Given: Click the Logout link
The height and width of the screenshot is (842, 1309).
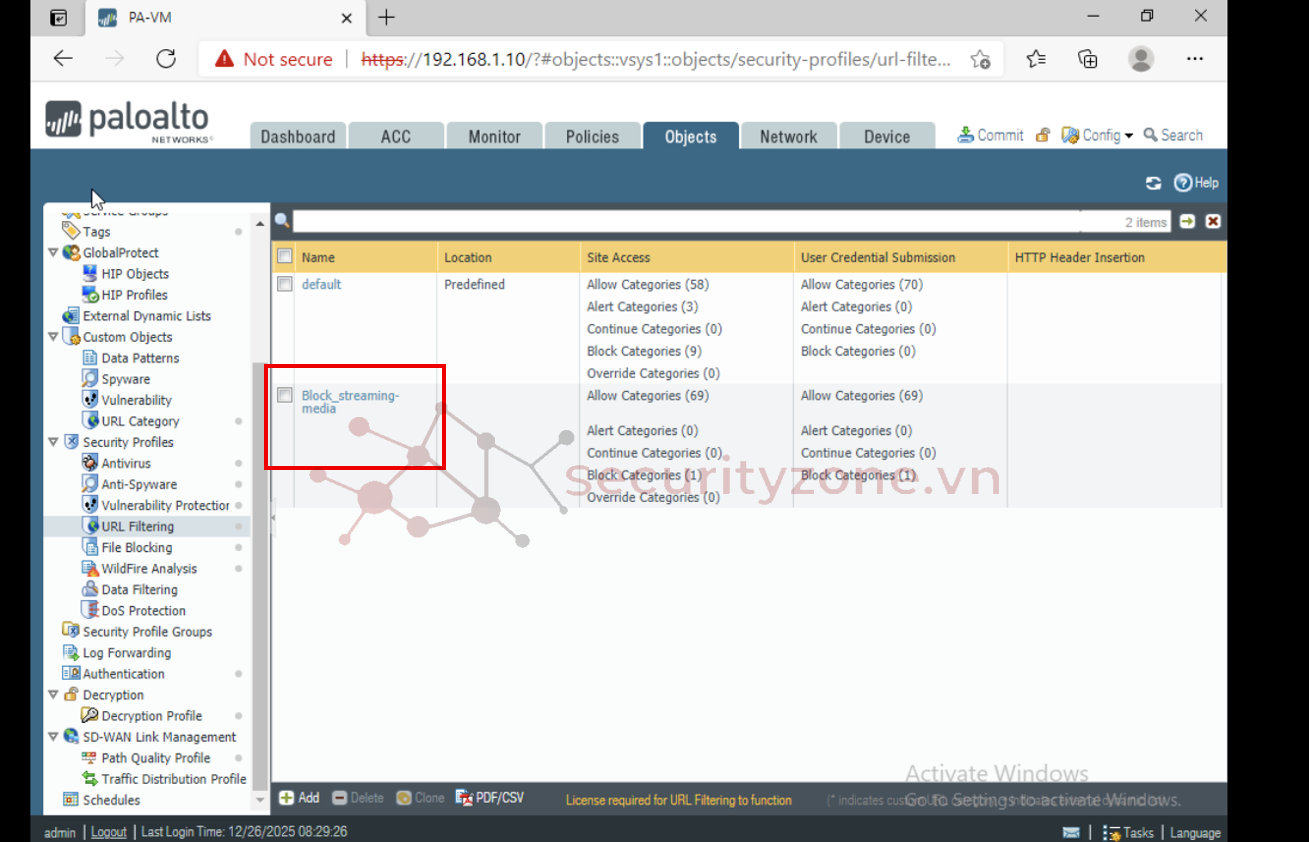Looking at the screenshot, I should pos(109,832).
